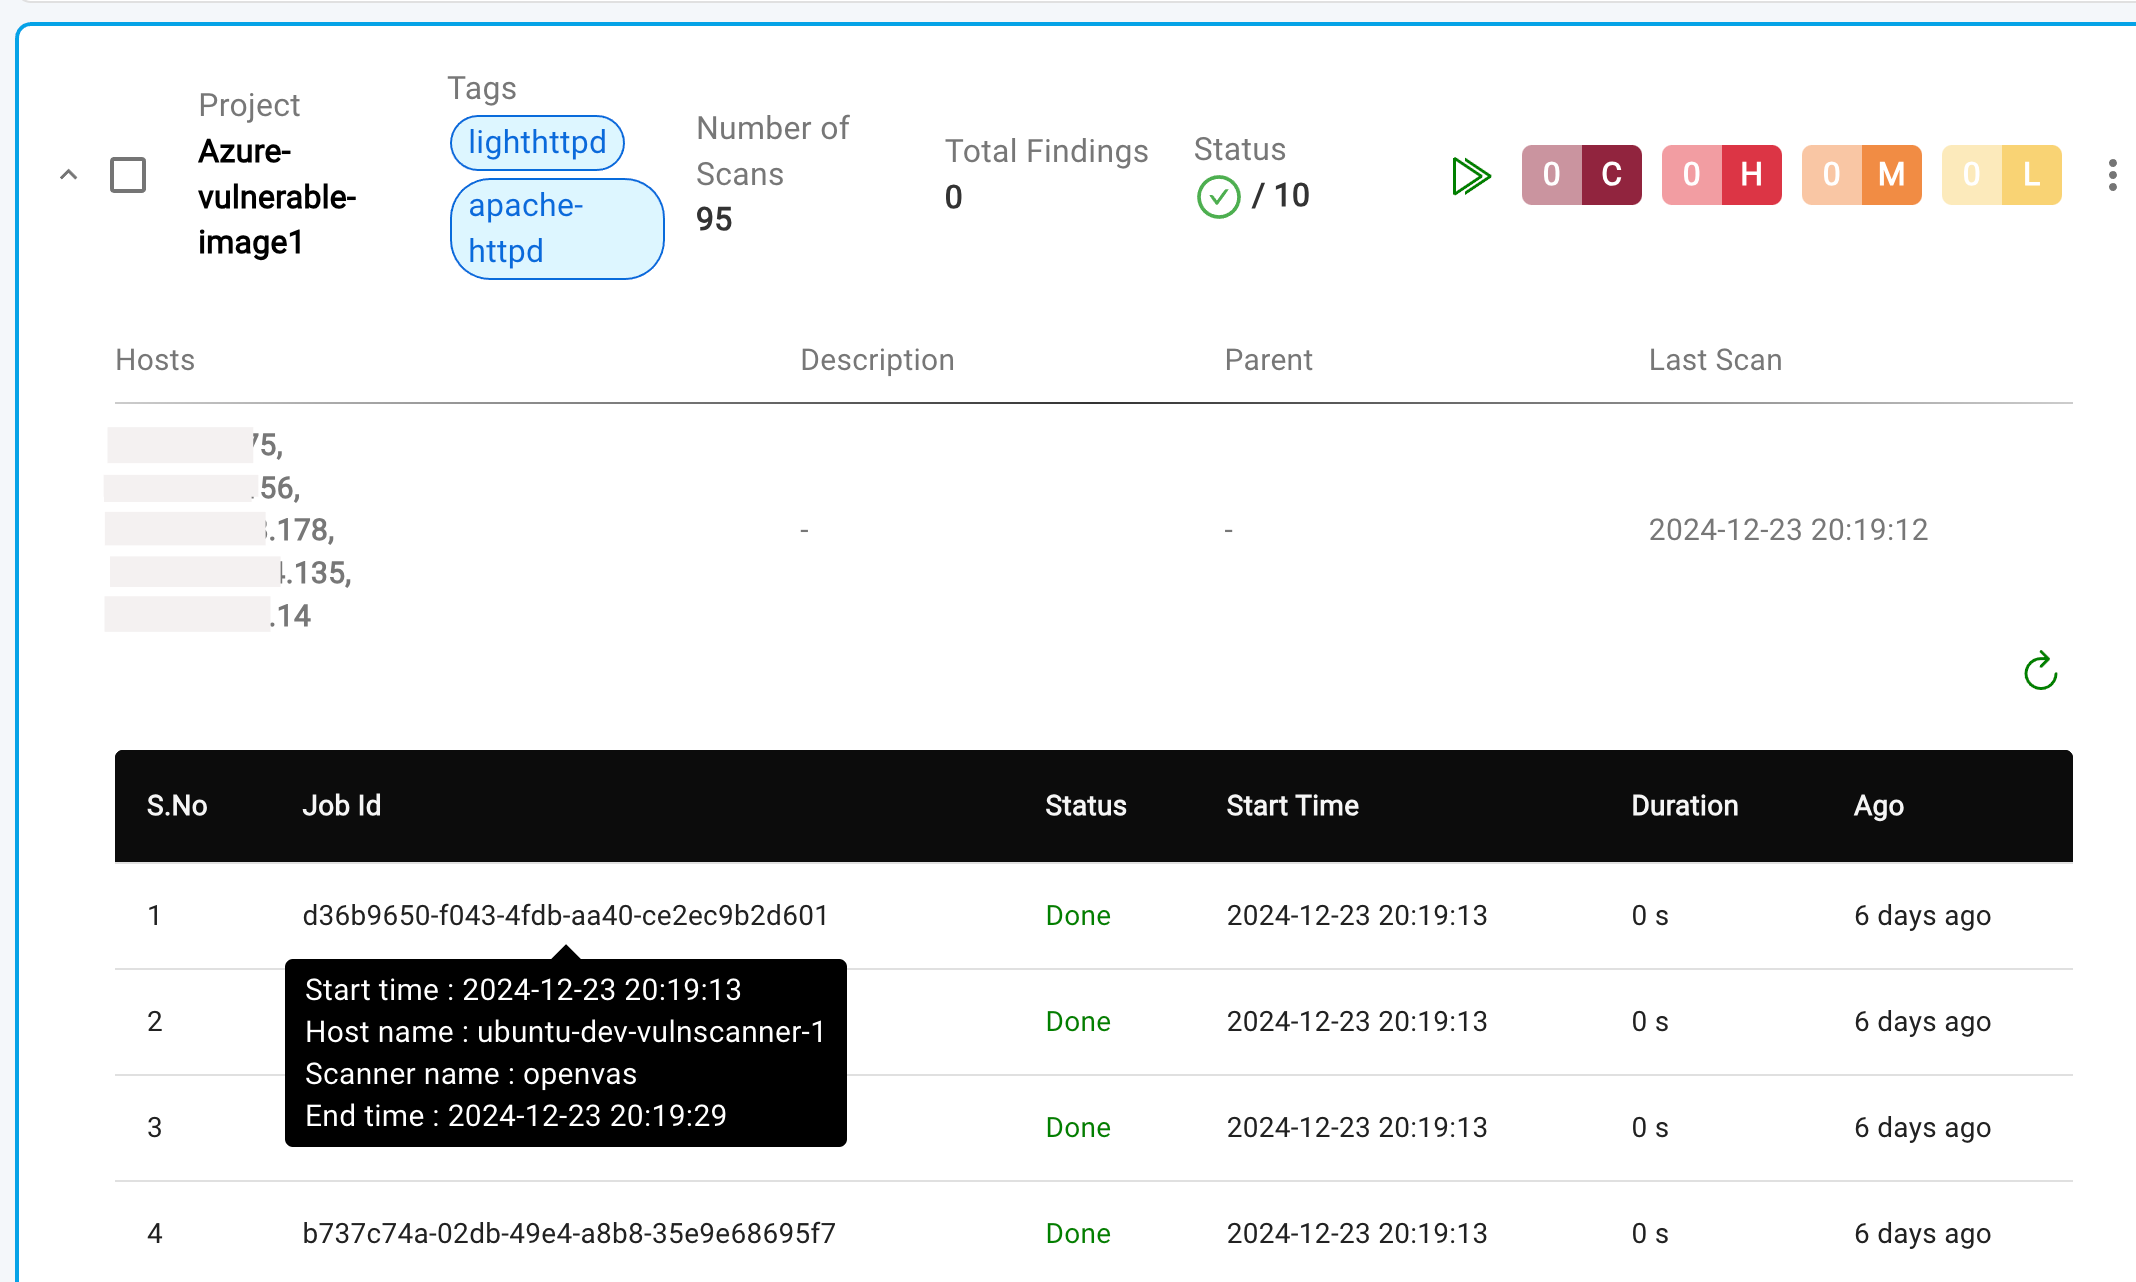Click the Medium severity badge
Image resolution: width=2136 pixels, height=1282 pixels.
tap(1861, 175)
